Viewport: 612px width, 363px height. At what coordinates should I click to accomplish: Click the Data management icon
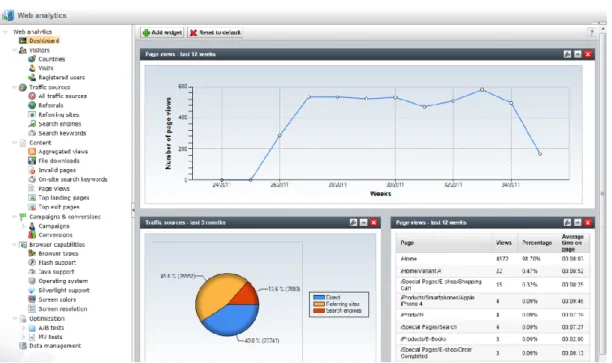(x=23, y=346)
